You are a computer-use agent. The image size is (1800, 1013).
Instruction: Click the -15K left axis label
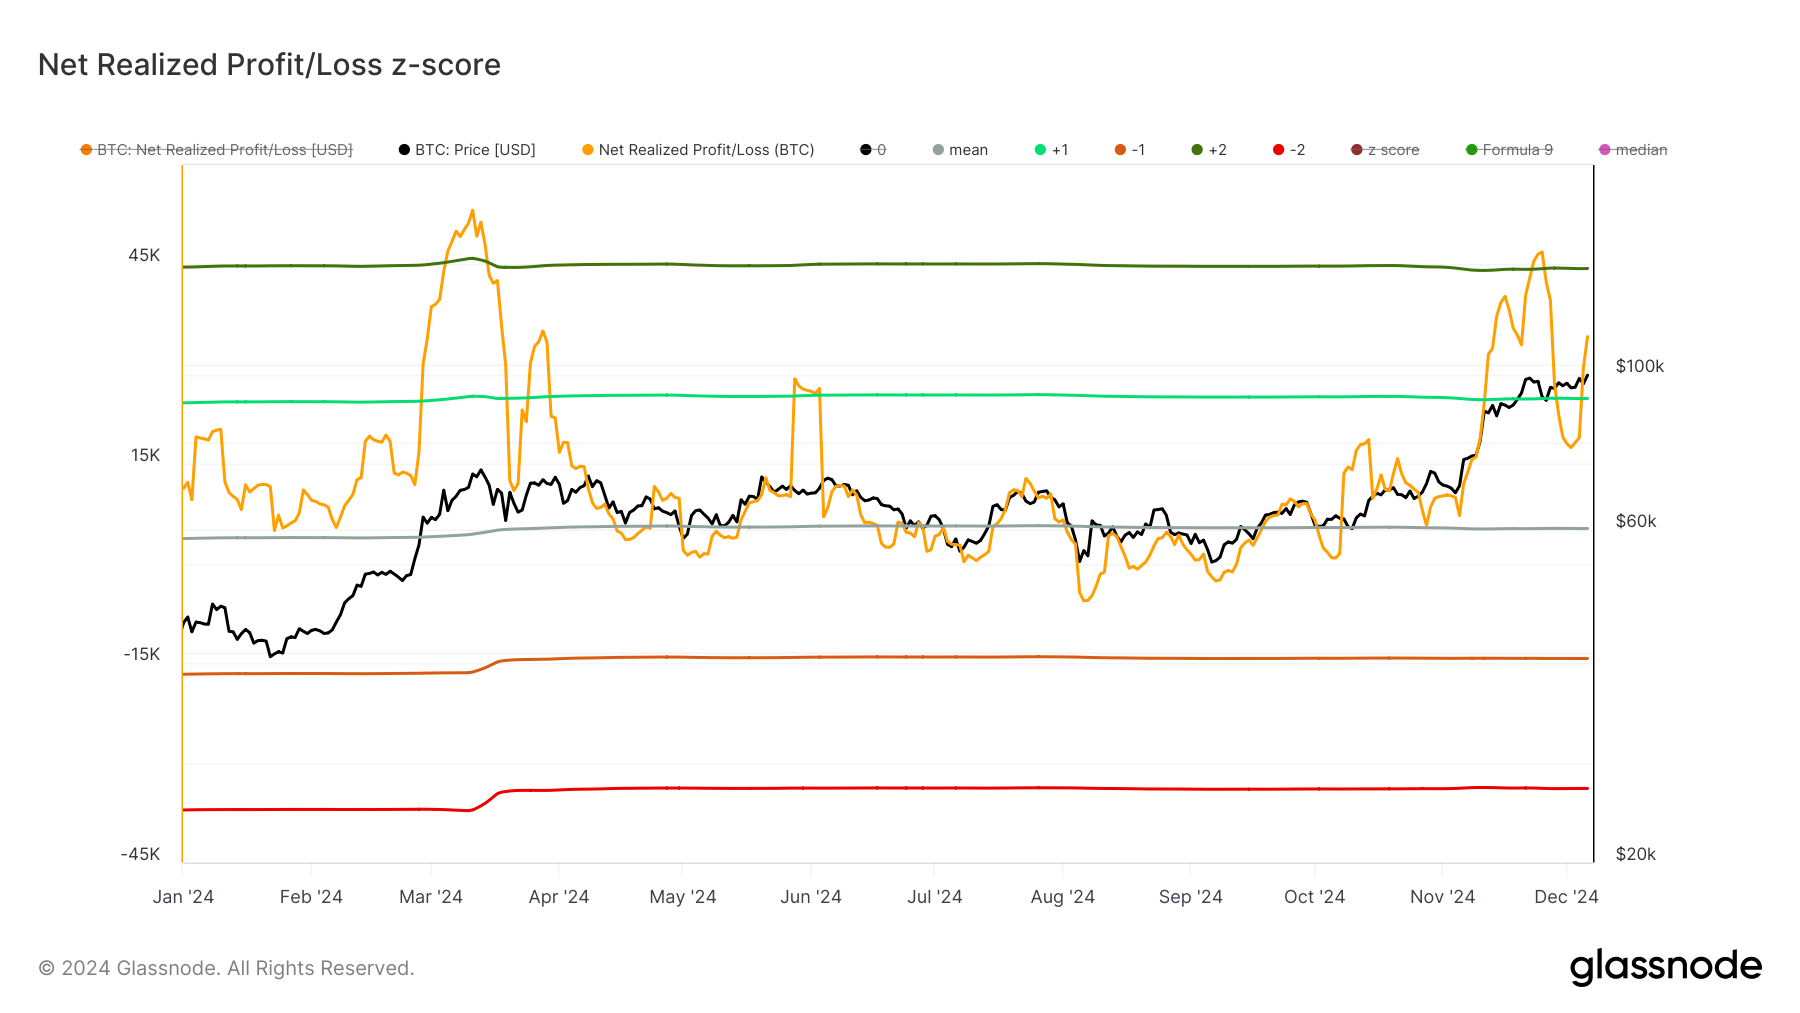point(142,654)
